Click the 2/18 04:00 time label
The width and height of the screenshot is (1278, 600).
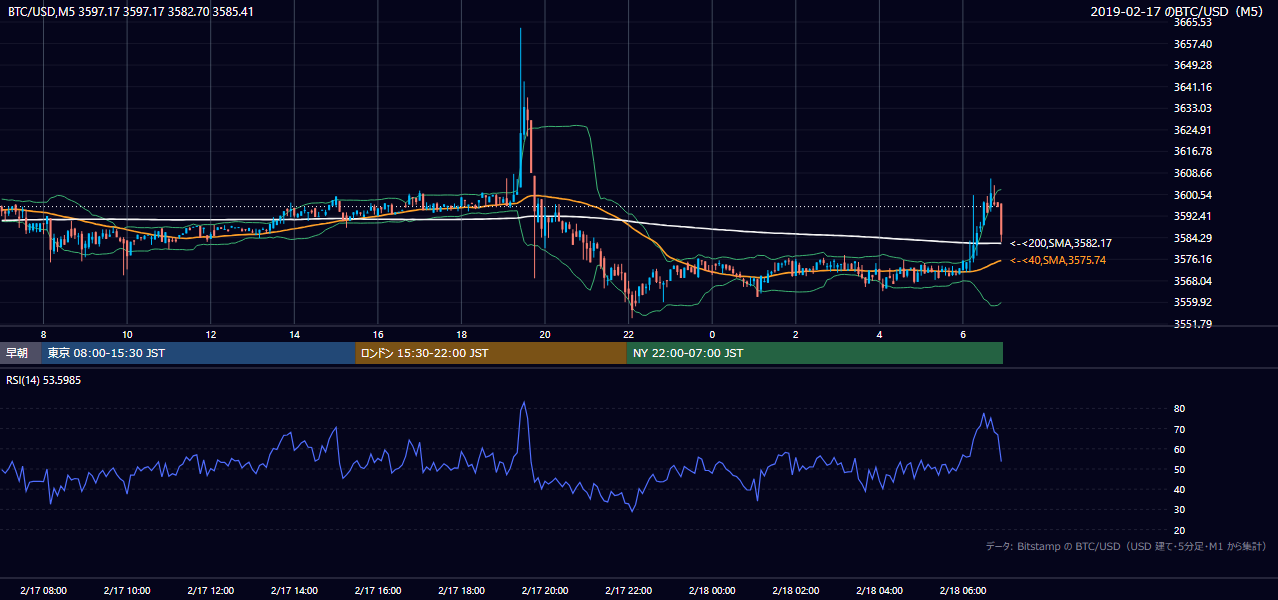[x=879, y=591]
